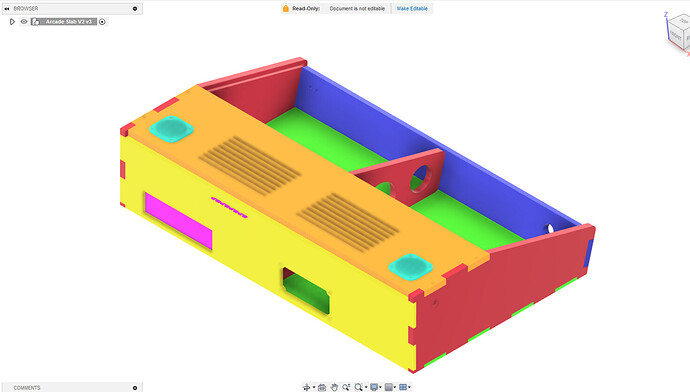The image size is (690, 392).
Task: Click the orange read-only lock icon
Action: tap(286, 8)
